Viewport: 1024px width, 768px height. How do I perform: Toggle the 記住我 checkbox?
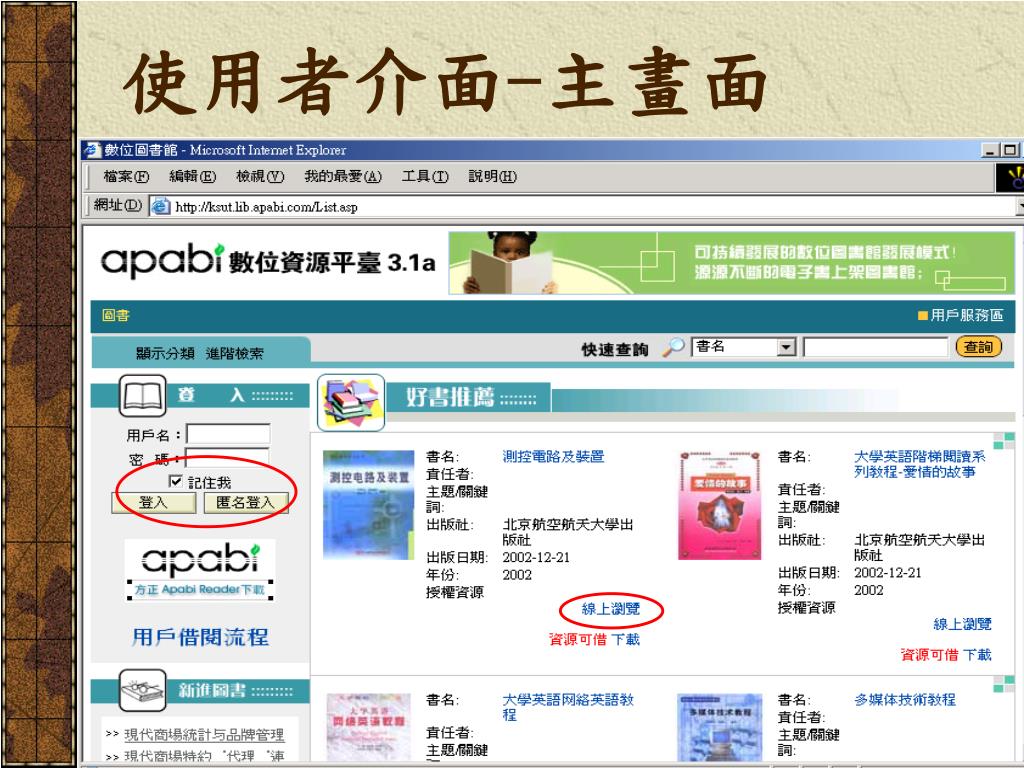[175, 481]
